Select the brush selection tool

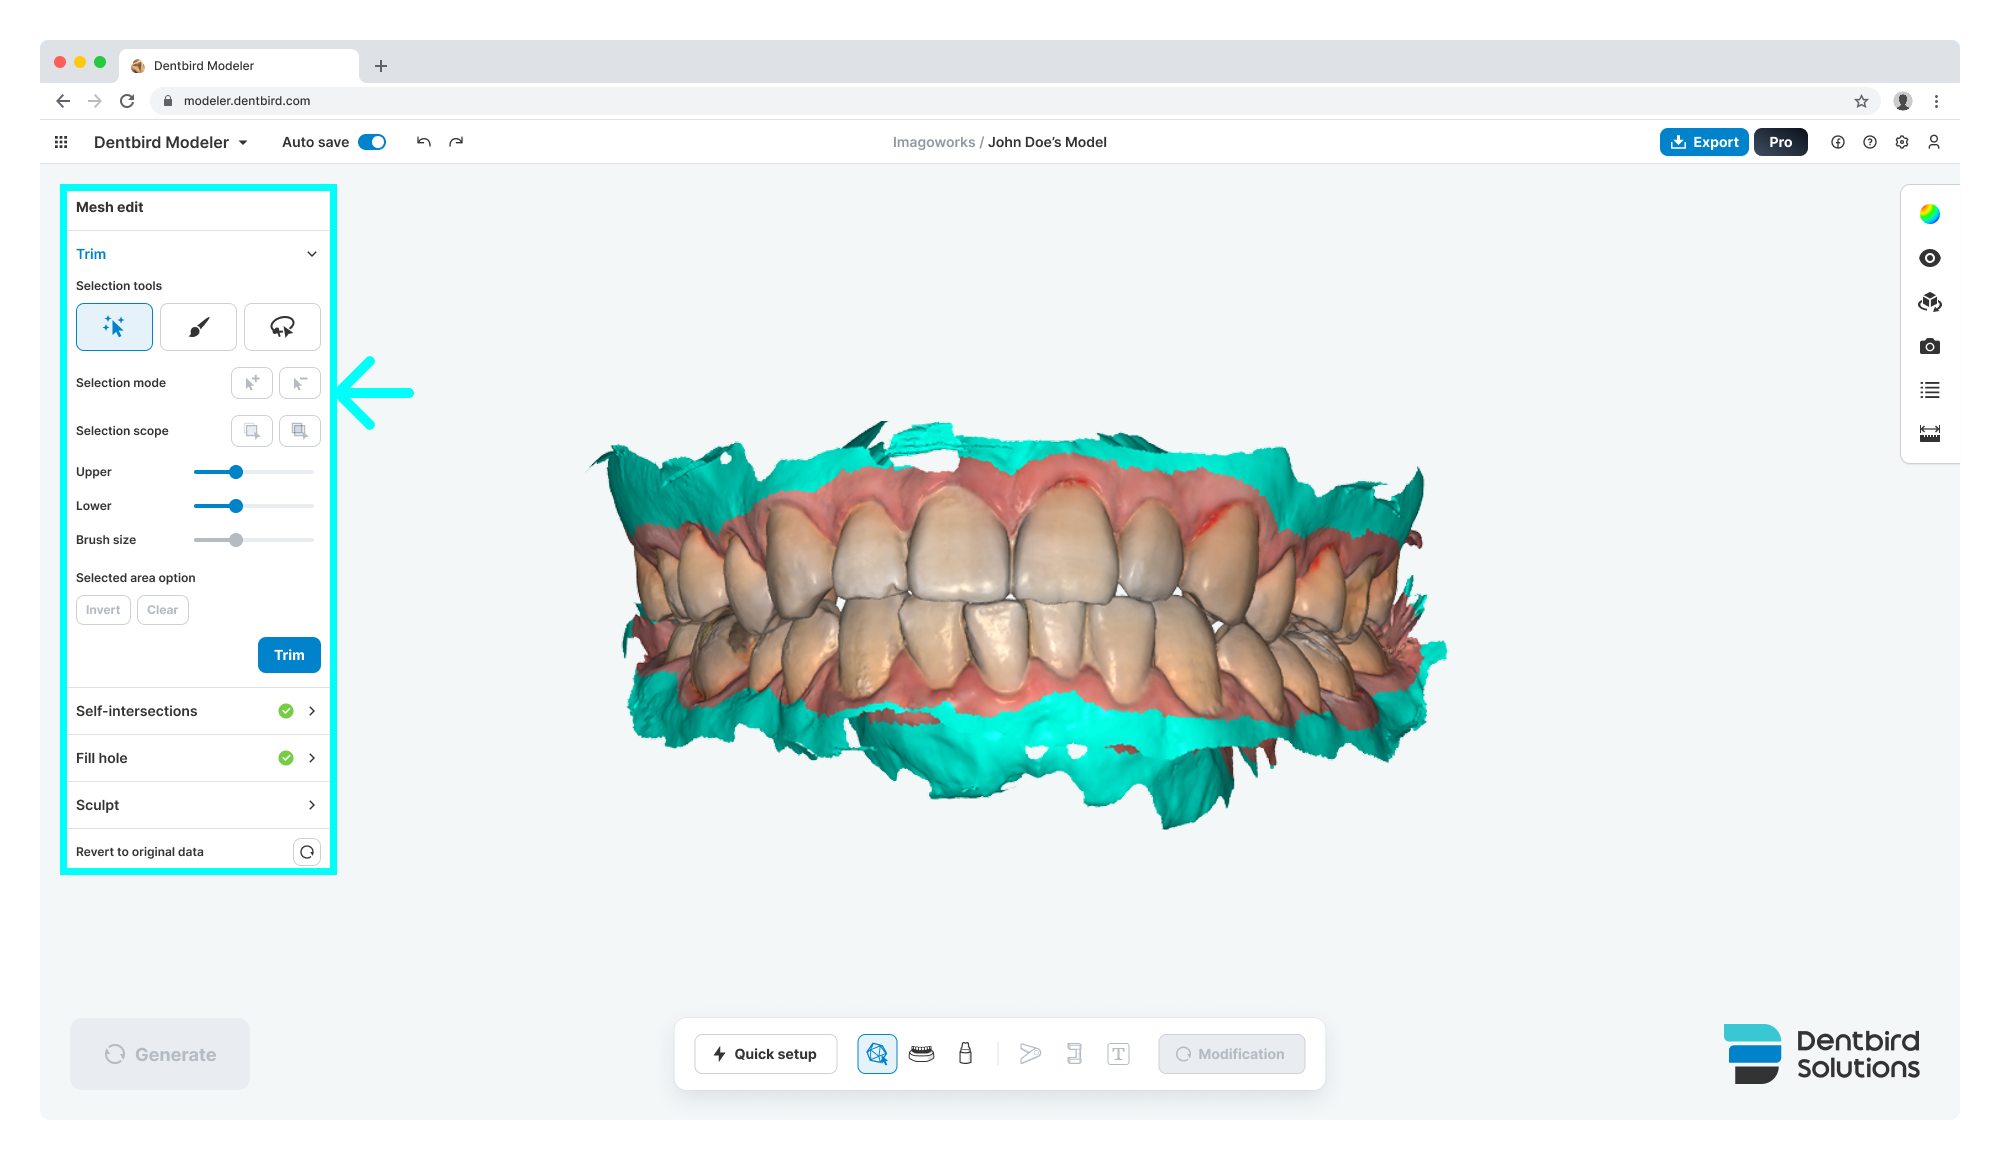coord(198,327)
